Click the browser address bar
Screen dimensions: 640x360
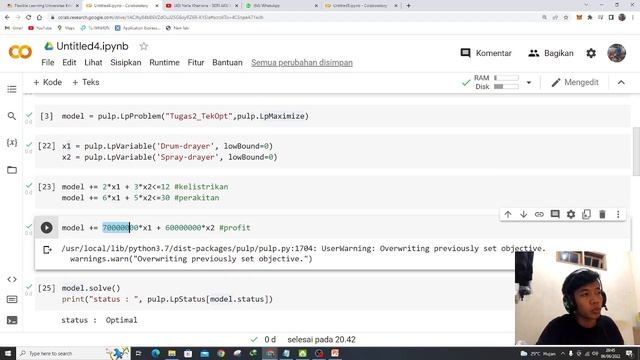294,17
